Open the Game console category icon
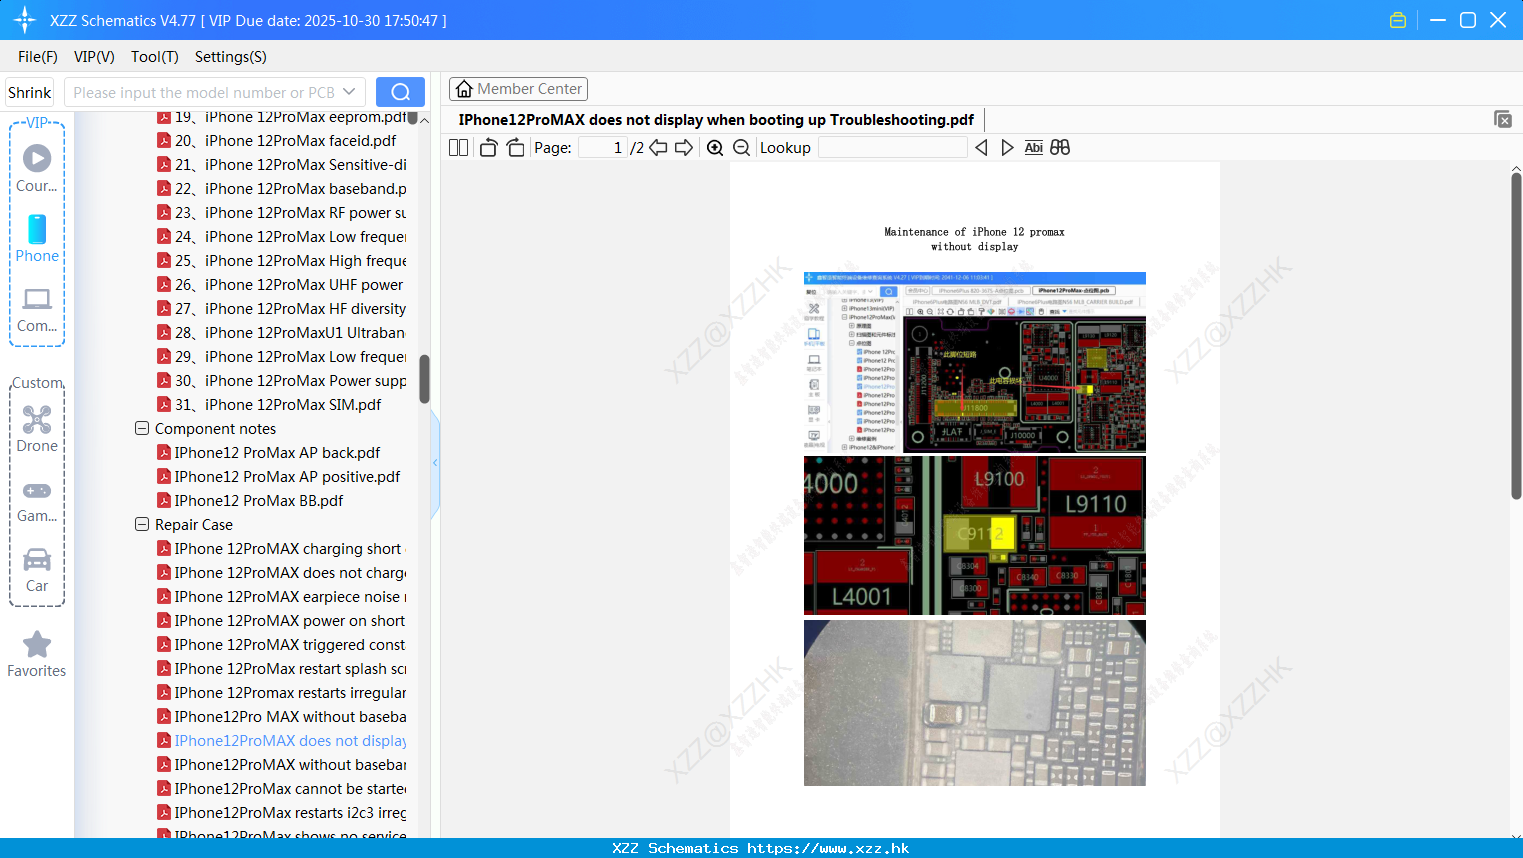 [x=37, y=500]
